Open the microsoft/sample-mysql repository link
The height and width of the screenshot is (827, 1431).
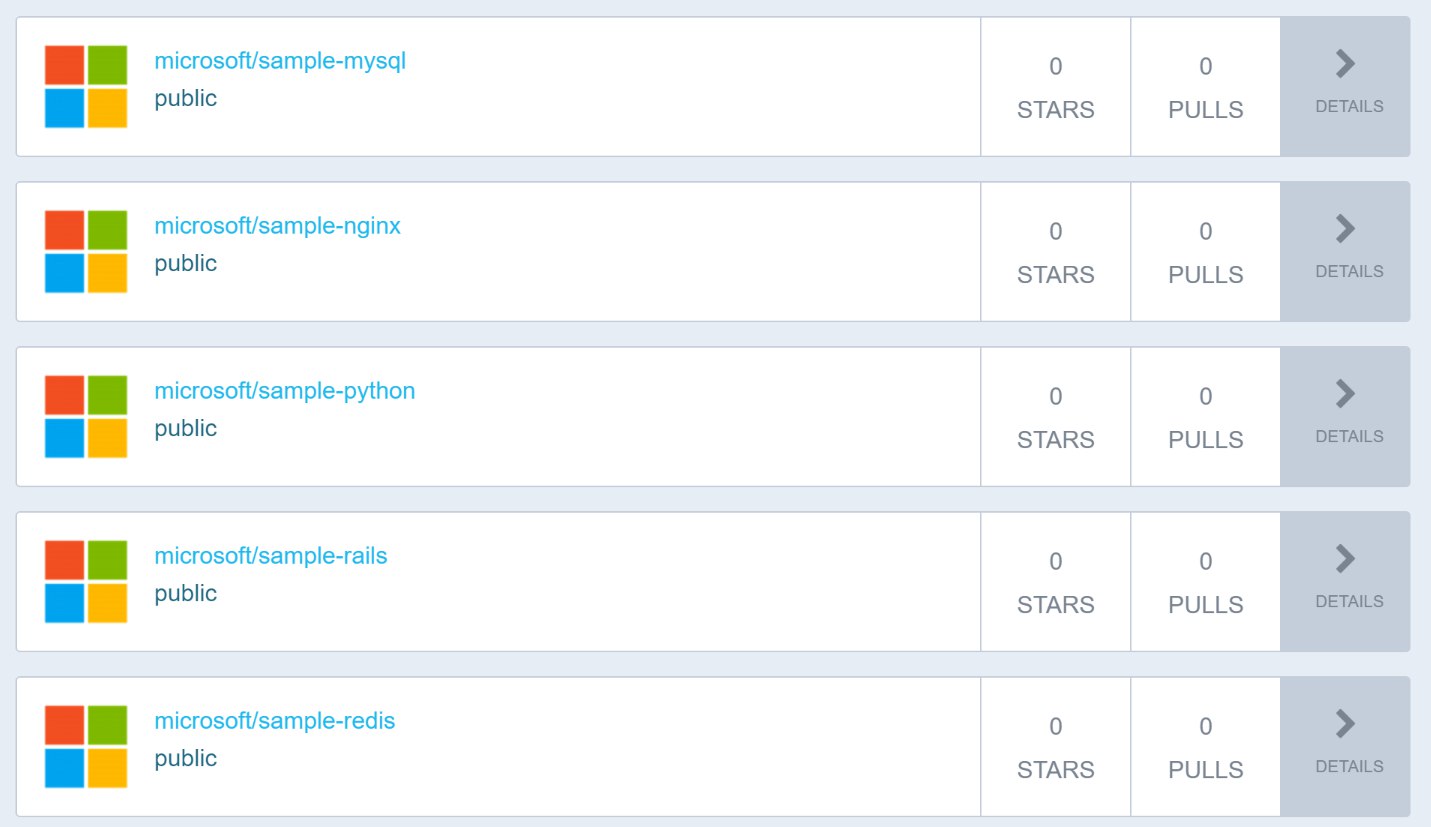tap(280, 61)
